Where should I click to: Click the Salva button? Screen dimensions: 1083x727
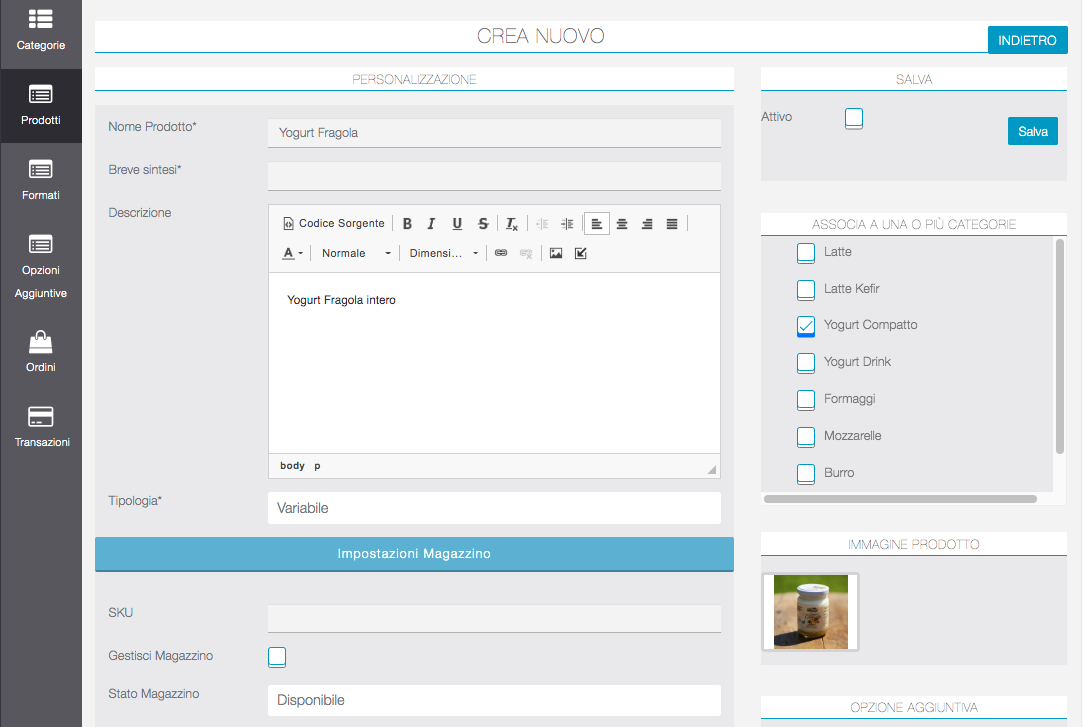pos(1032,131)
